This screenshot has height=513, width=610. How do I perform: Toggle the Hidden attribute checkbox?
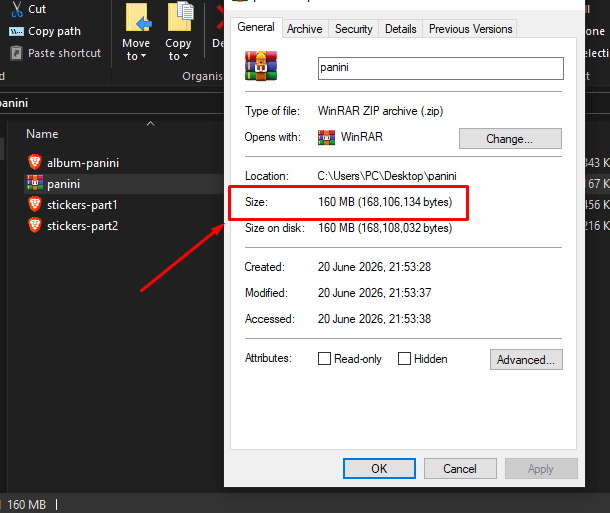tap(404, 359)
